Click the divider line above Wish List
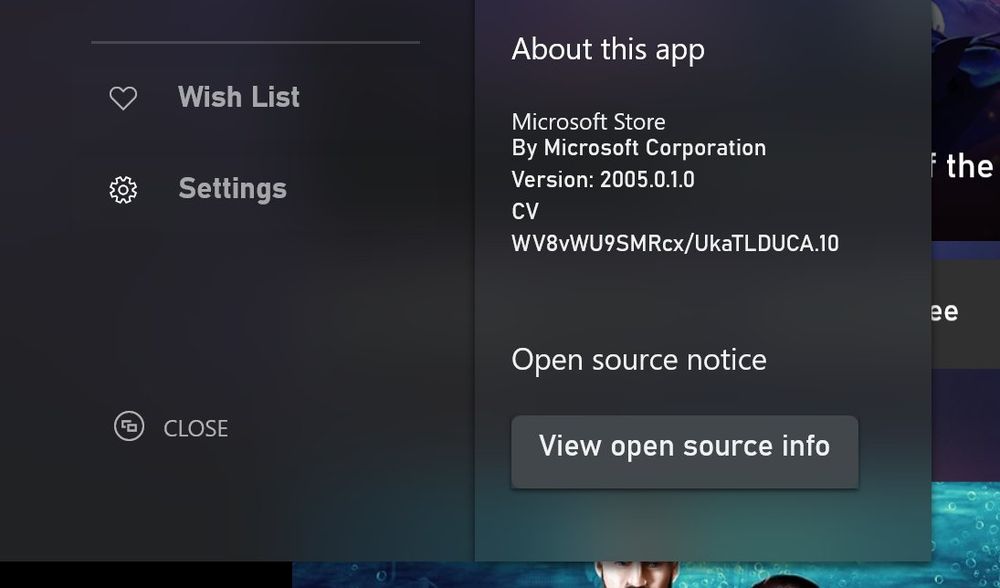Image resolution: width=1000 pixels, height=588 pixels. [255, 43]
